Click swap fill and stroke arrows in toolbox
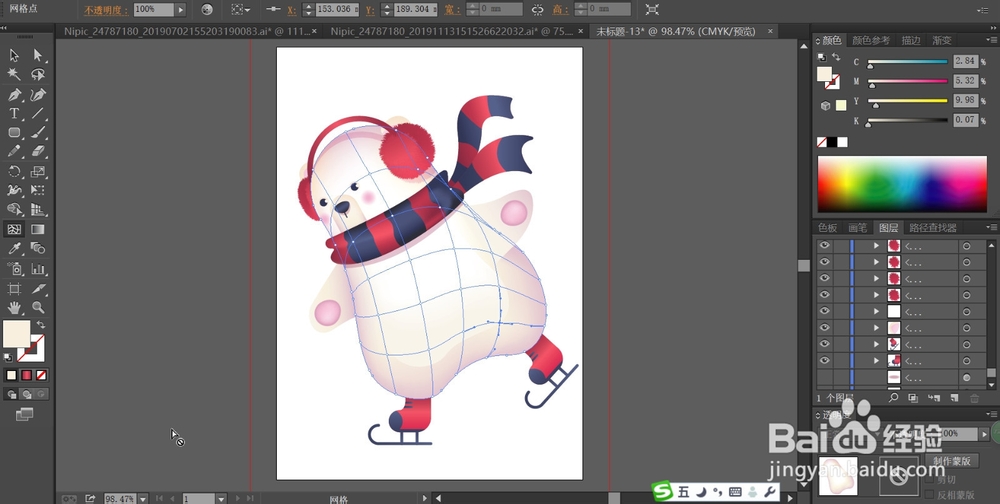This screenshot has height=504, width=1000. pos(41,325)
